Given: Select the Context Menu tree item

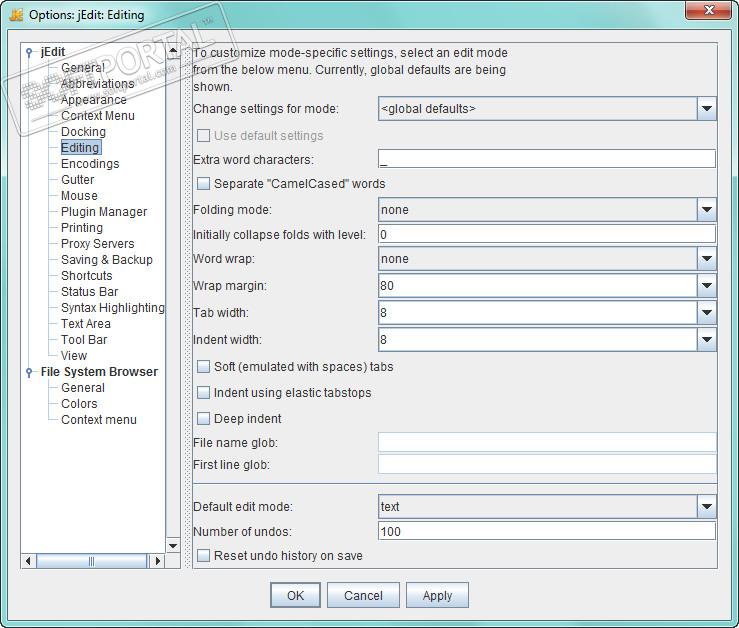Looking at the screenshot, I should click(98, 116).
